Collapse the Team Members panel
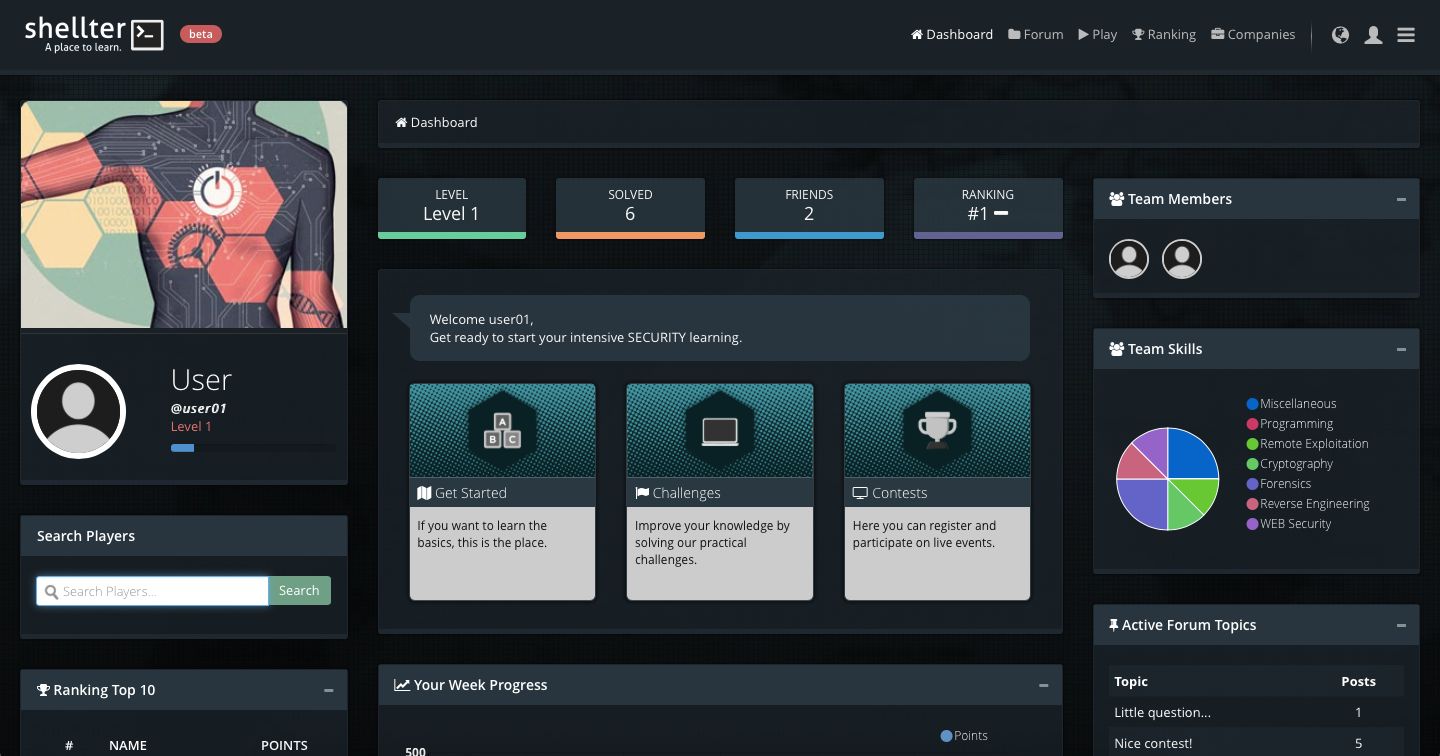This screenshot has width=1440, height=756. tap(1400, 198)
